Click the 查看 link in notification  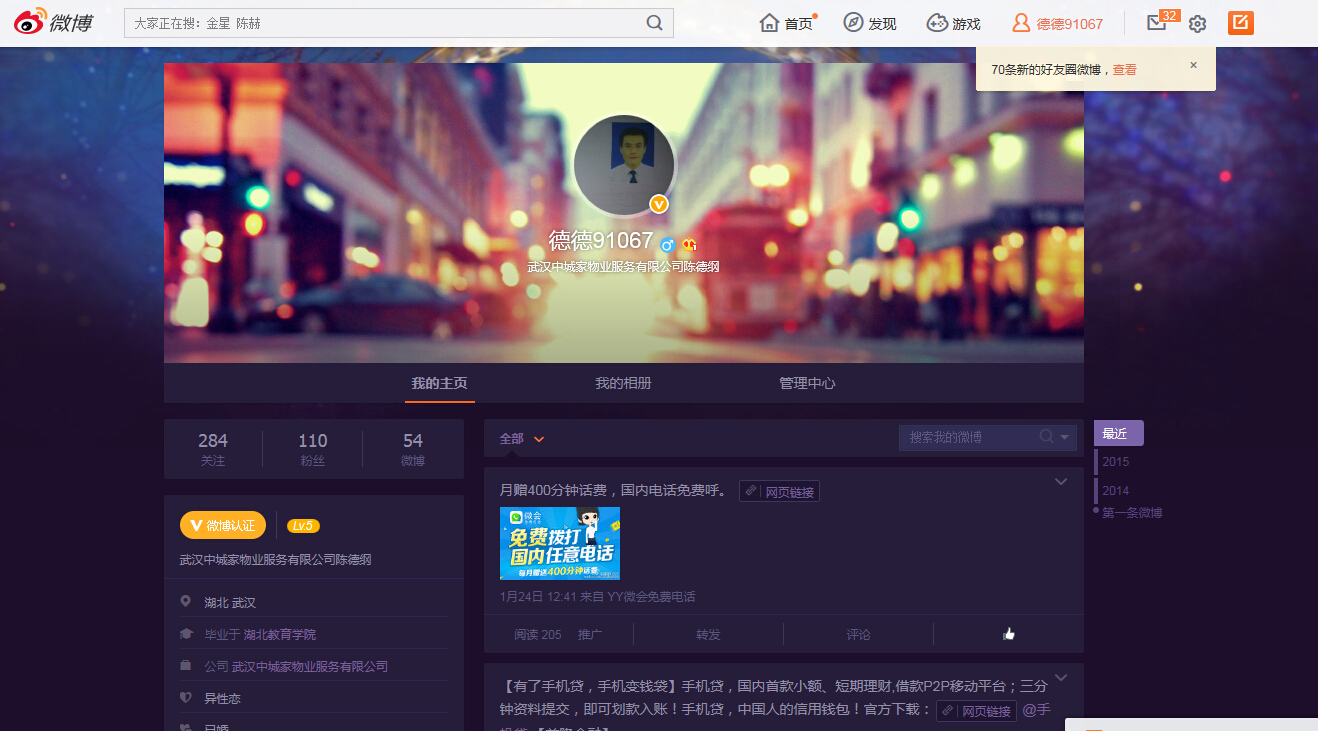1124,70
